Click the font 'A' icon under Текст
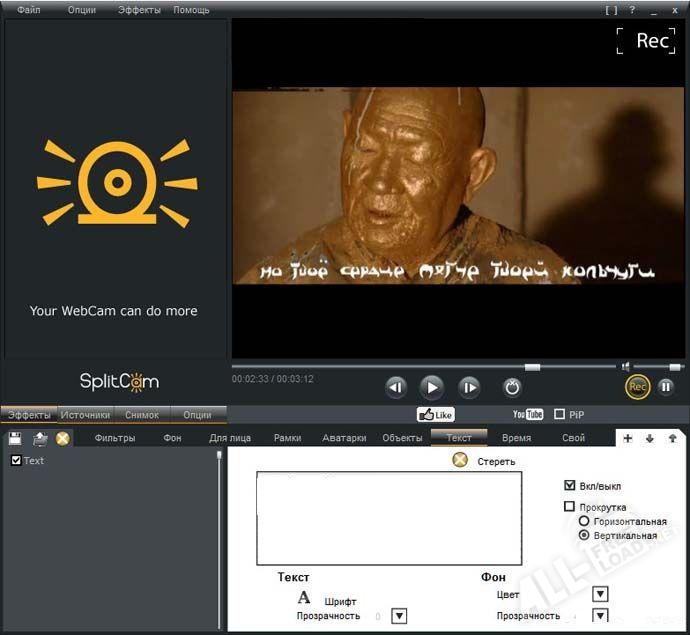This screenshot has height=635, width=690. [x=304, y=597]
